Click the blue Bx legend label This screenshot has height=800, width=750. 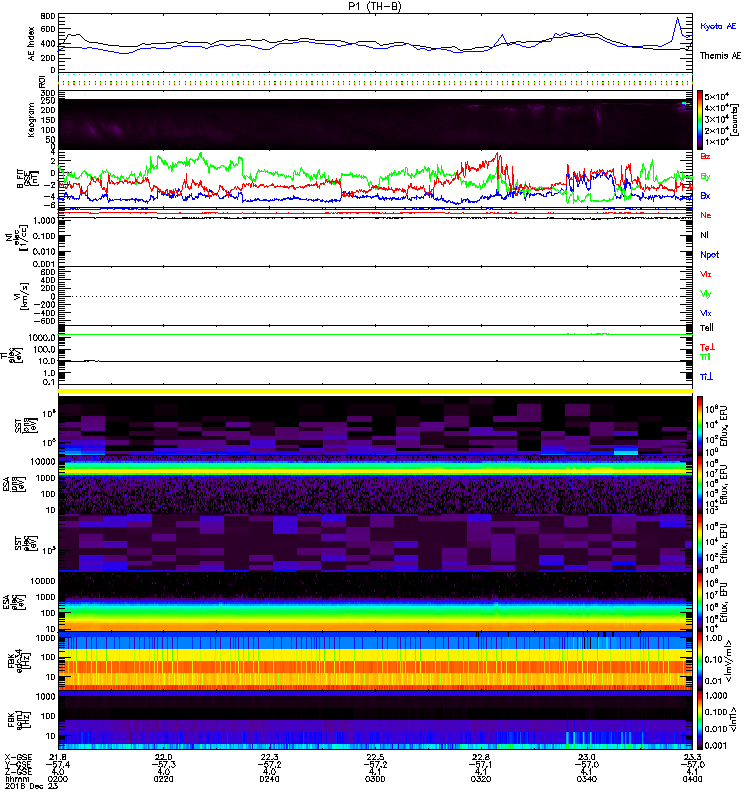point(705,195)
